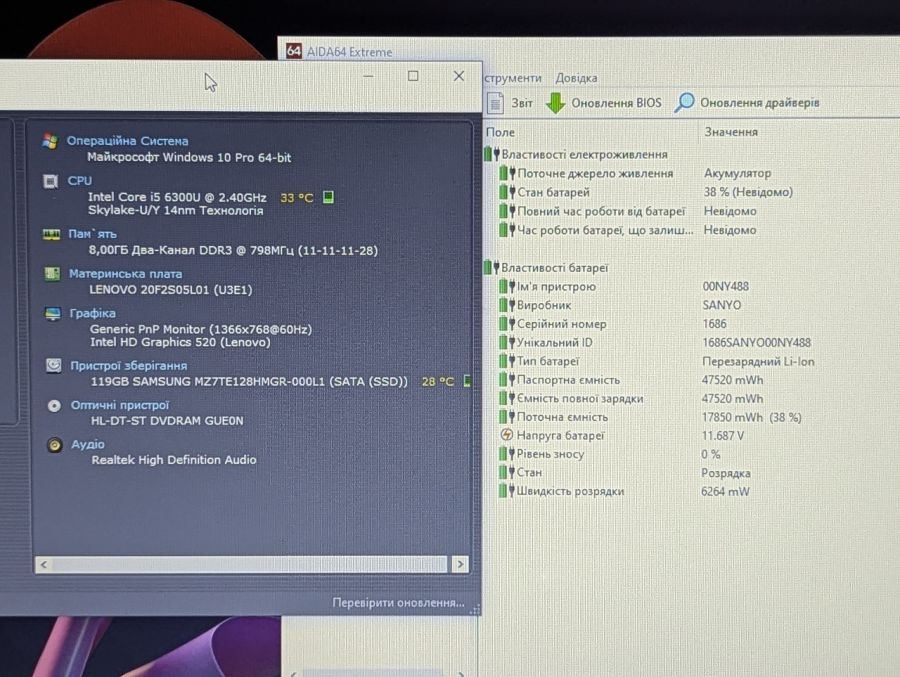The width and height of the screenshot is (900, 677).
Task: Click battery icon beside Ім'я пристрою
Action: pos(506,286)
